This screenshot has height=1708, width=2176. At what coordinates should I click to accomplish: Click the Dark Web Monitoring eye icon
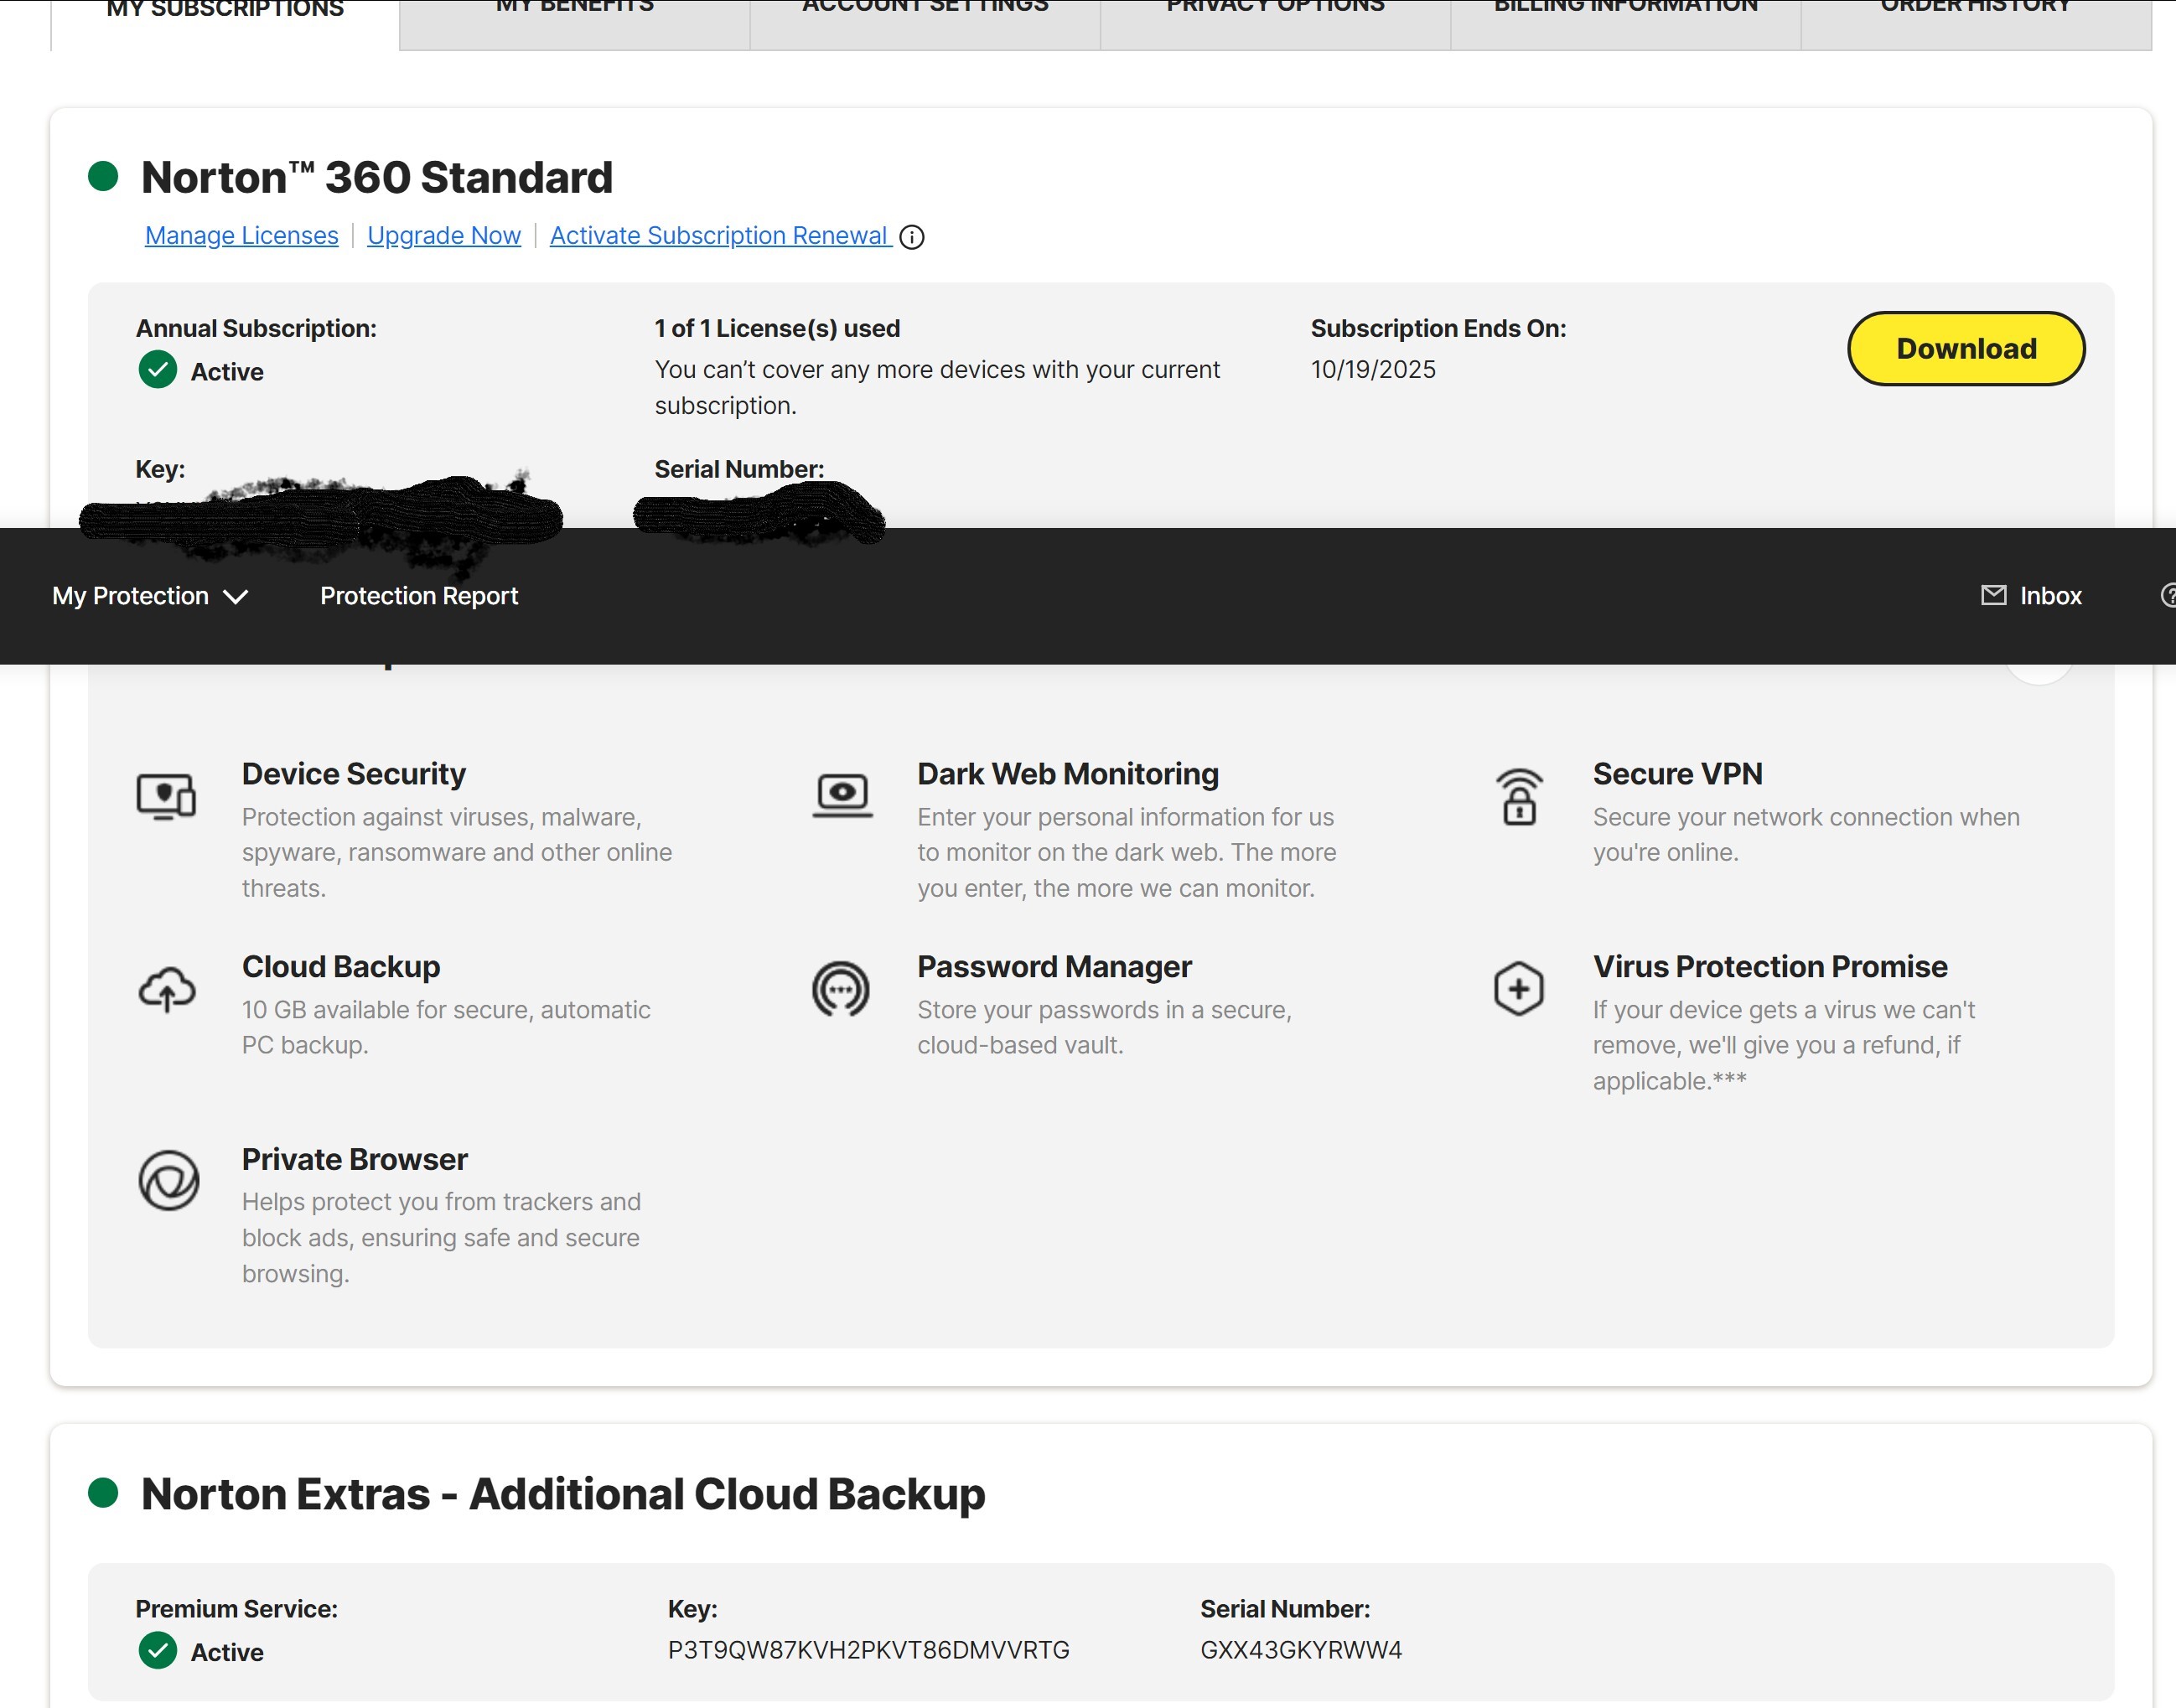tap(842, 795)
